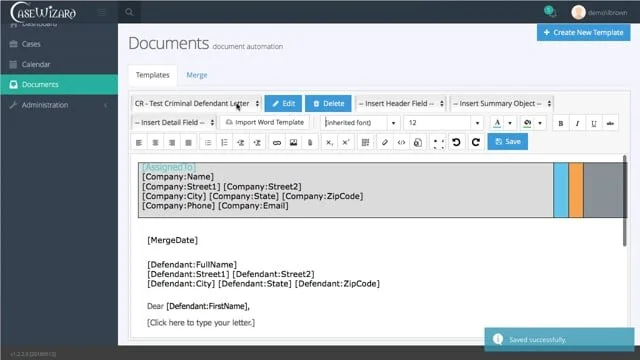Toggle italic formatting
This screenshot has width=640, height=360.
point(577,123)
